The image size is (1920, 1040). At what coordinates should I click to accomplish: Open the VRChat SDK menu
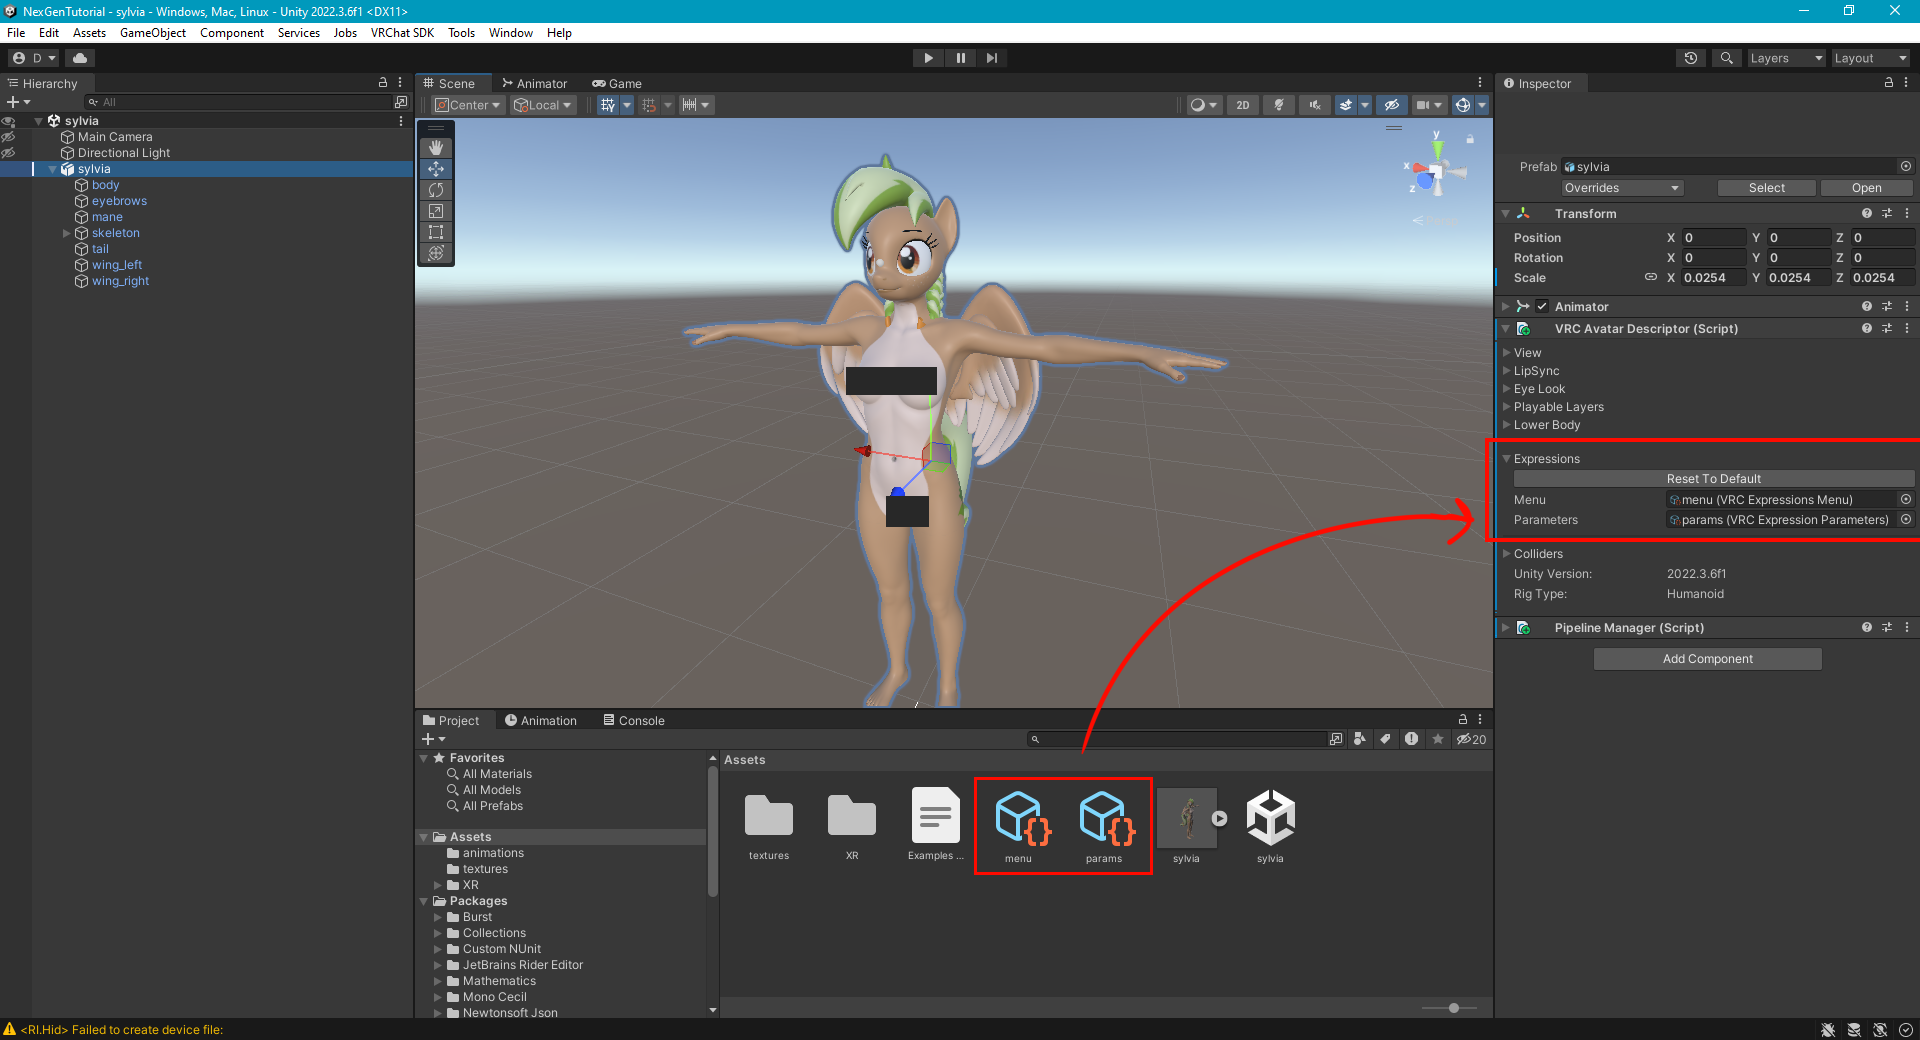click(402, 33)
